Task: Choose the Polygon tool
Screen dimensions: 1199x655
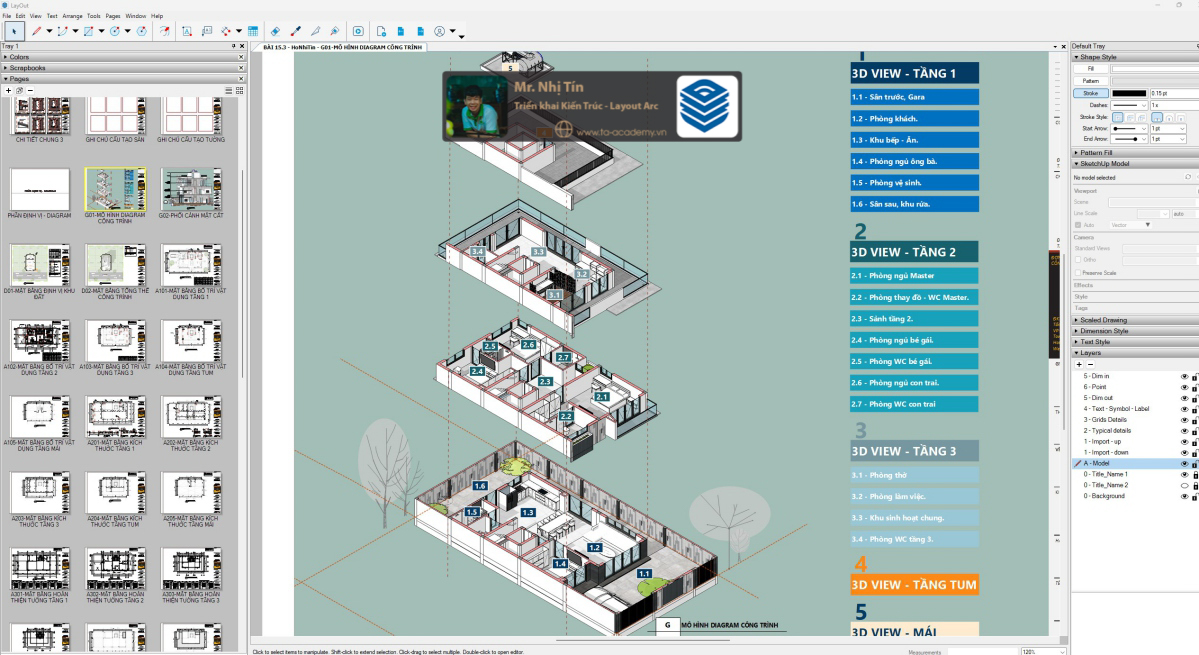Action: (x=141, y=31)
